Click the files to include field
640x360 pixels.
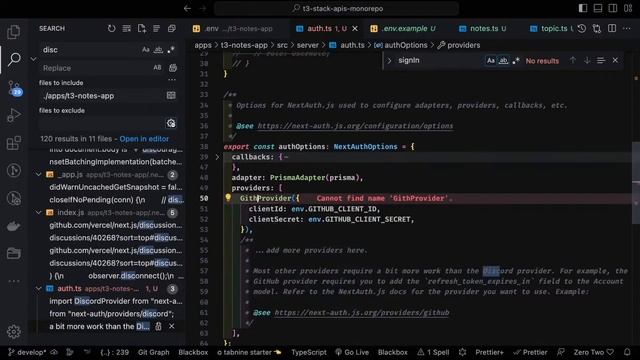[102, 96]
